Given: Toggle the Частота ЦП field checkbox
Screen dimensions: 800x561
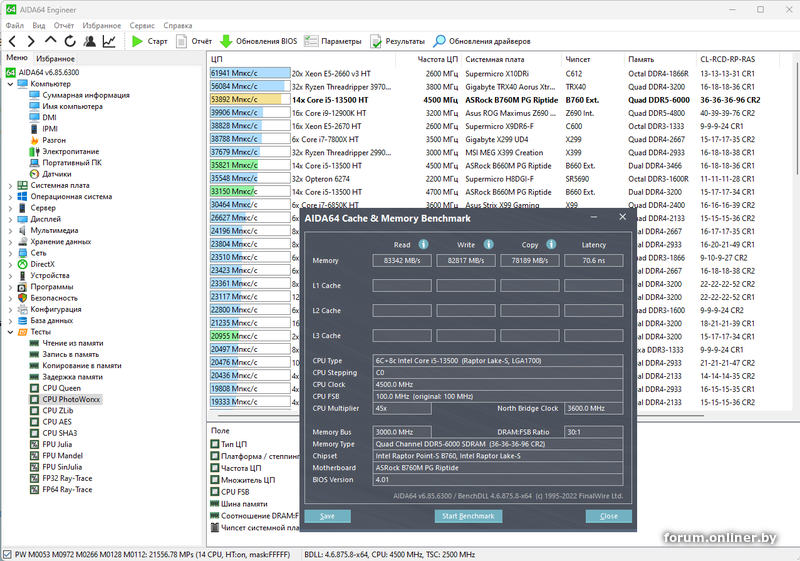Looking at the screenshot, I should coord(215,468).
